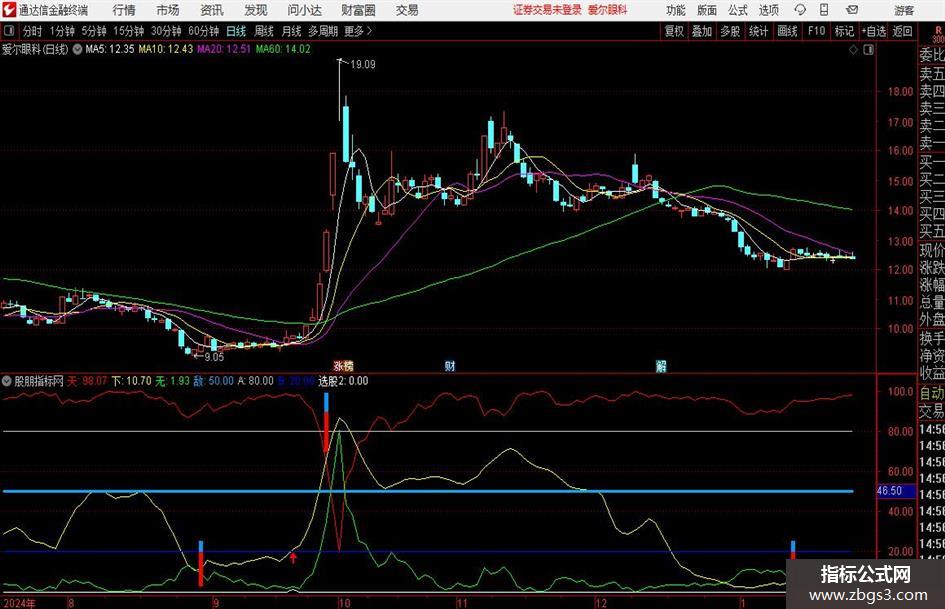Open the 发现 menu
The width and height of the screenshot is (945, 609).
coord(256,10)
